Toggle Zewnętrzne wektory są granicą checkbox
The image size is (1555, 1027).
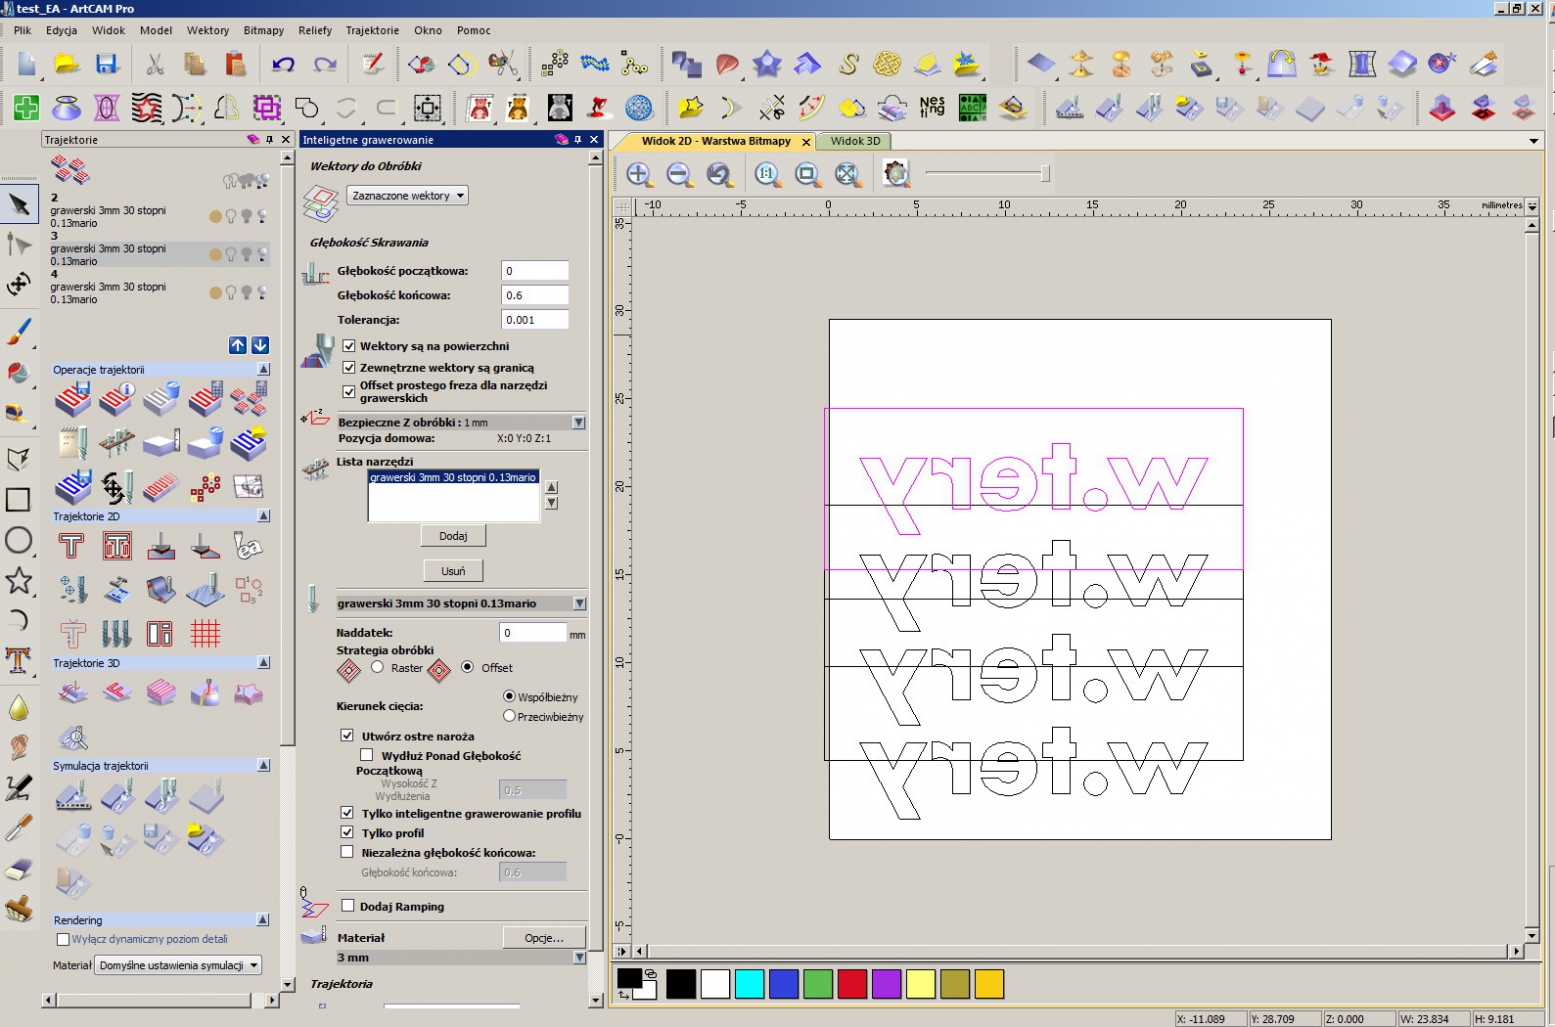tap(349, 368)
